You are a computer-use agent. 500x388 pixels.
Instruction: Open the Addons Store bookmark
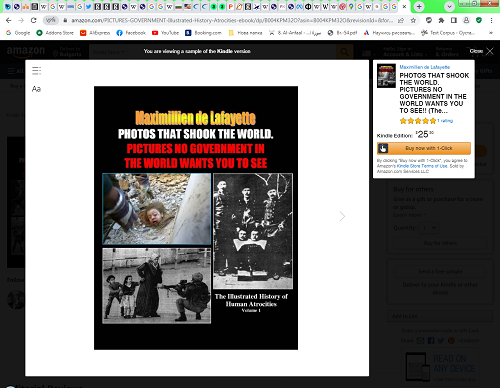pos(55,33)
